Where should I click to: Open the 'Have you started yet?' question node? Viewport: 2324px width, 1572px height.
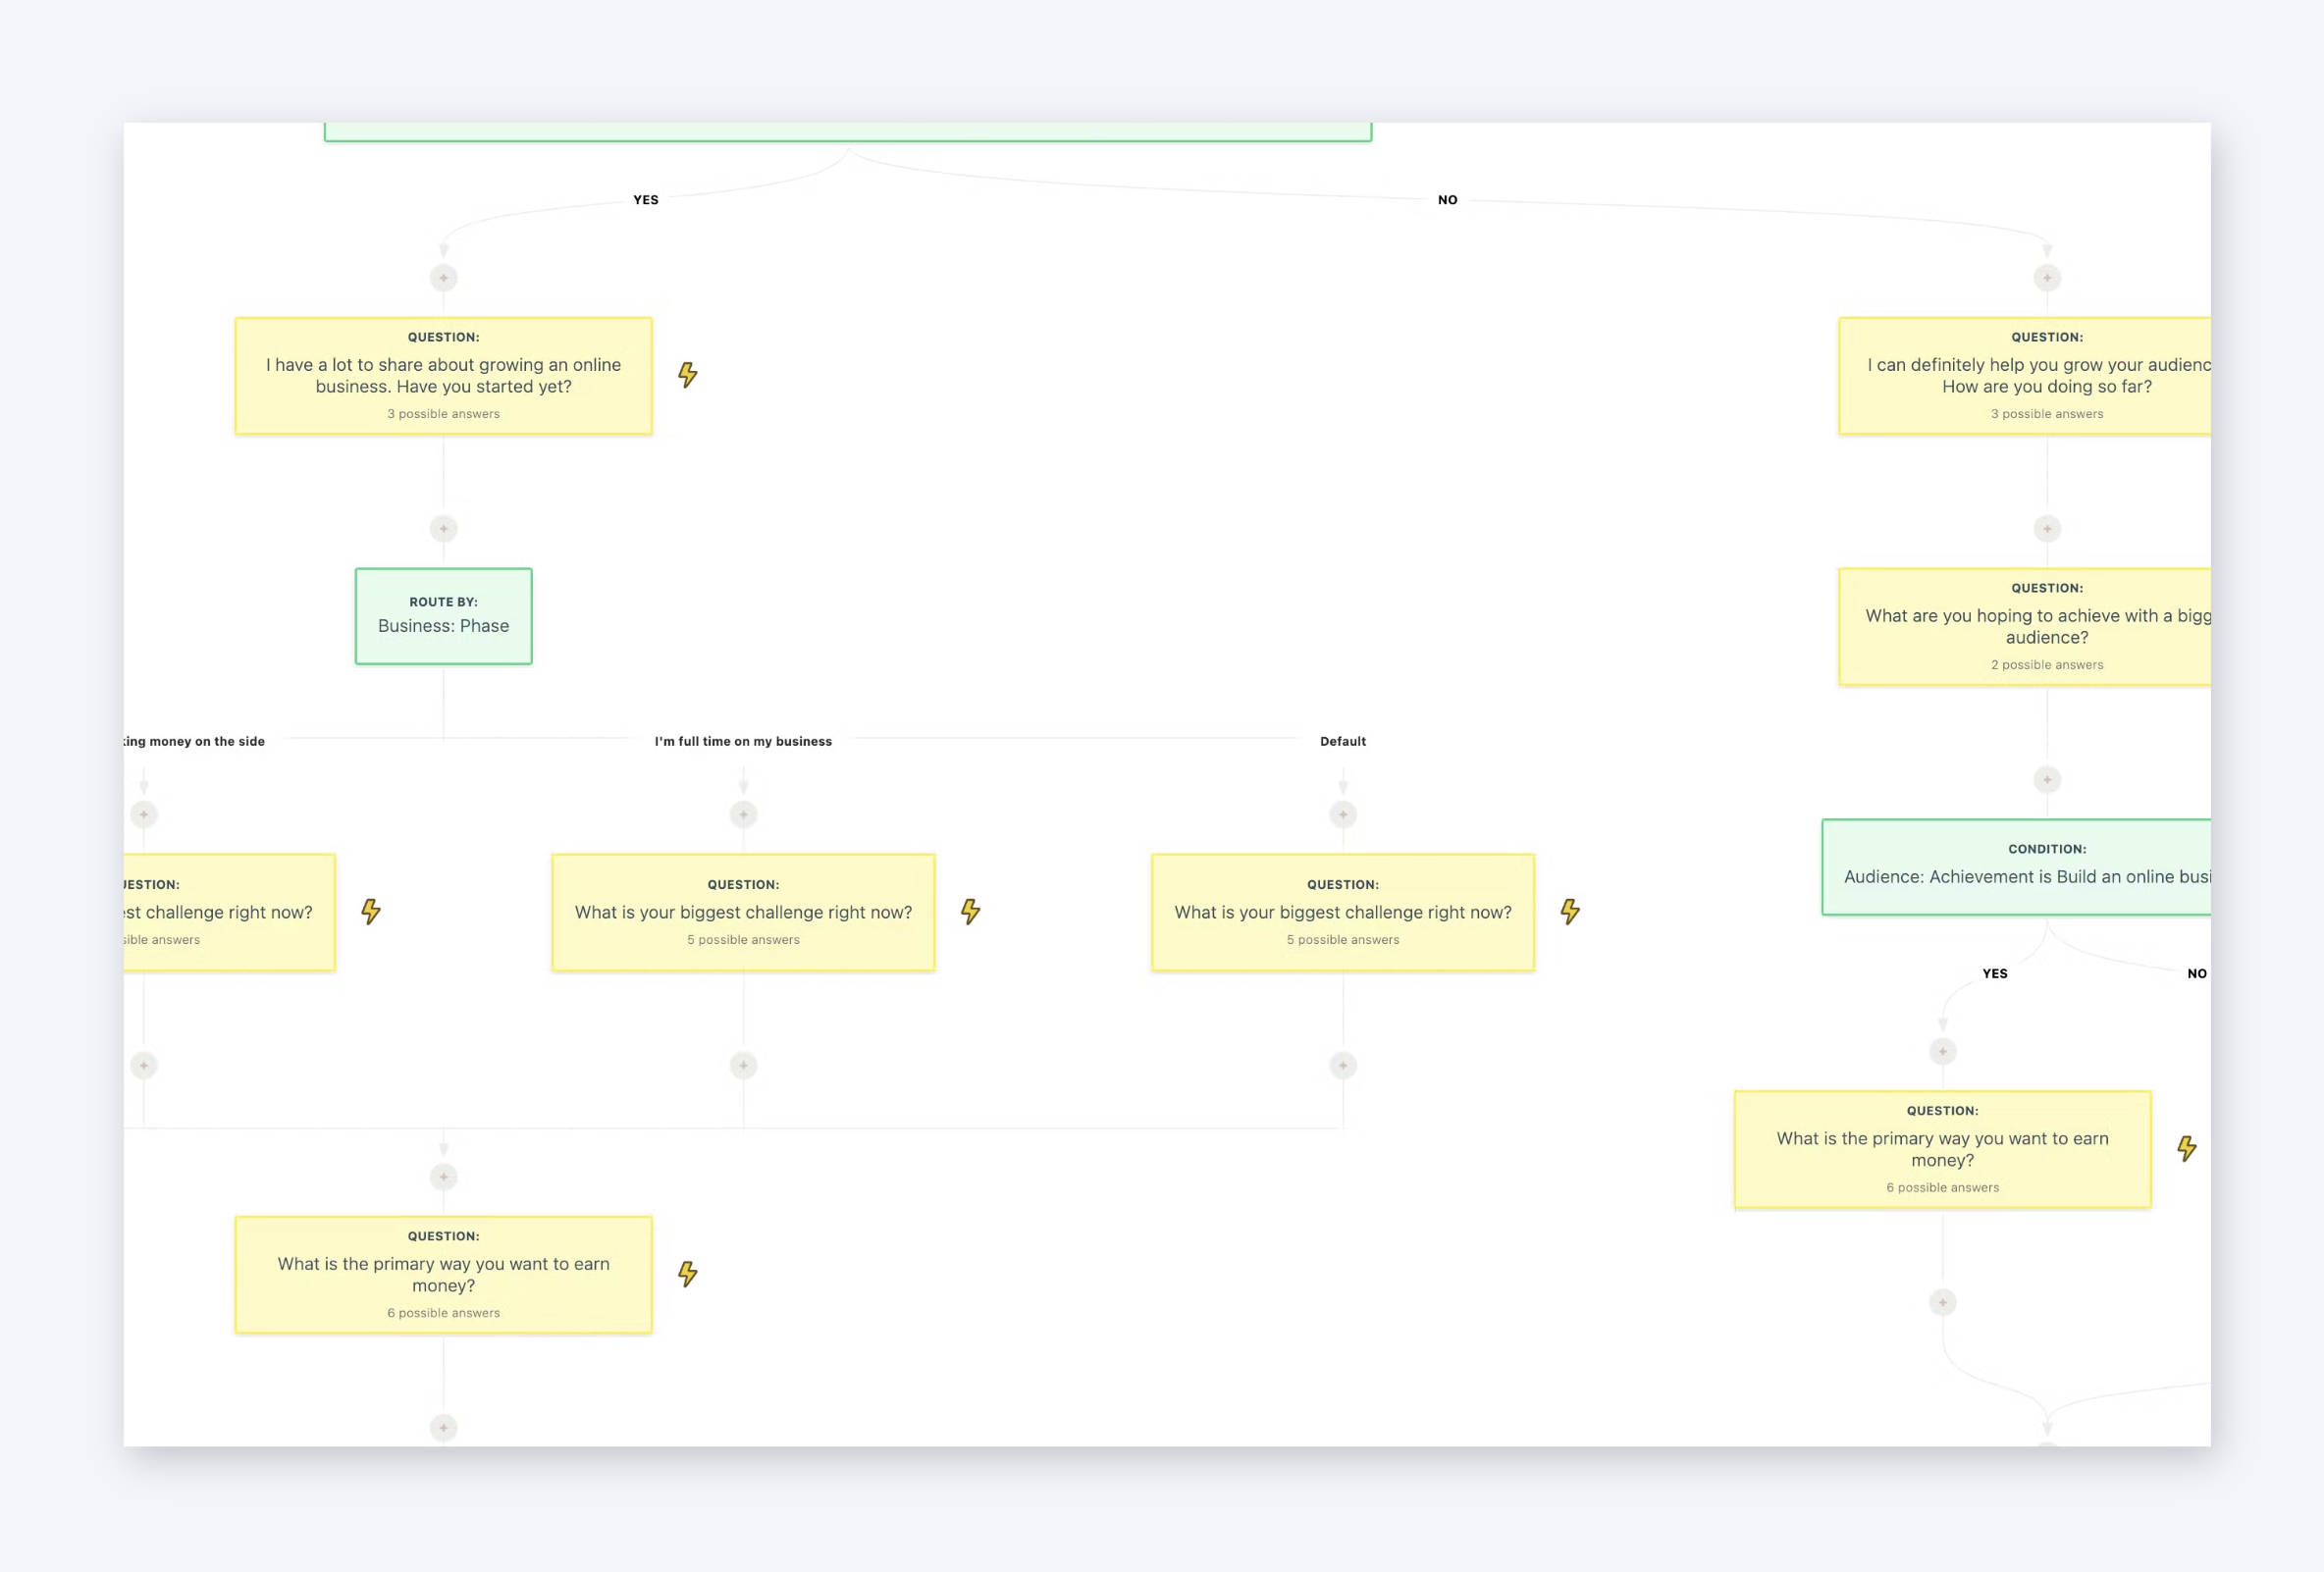[444, 376]
